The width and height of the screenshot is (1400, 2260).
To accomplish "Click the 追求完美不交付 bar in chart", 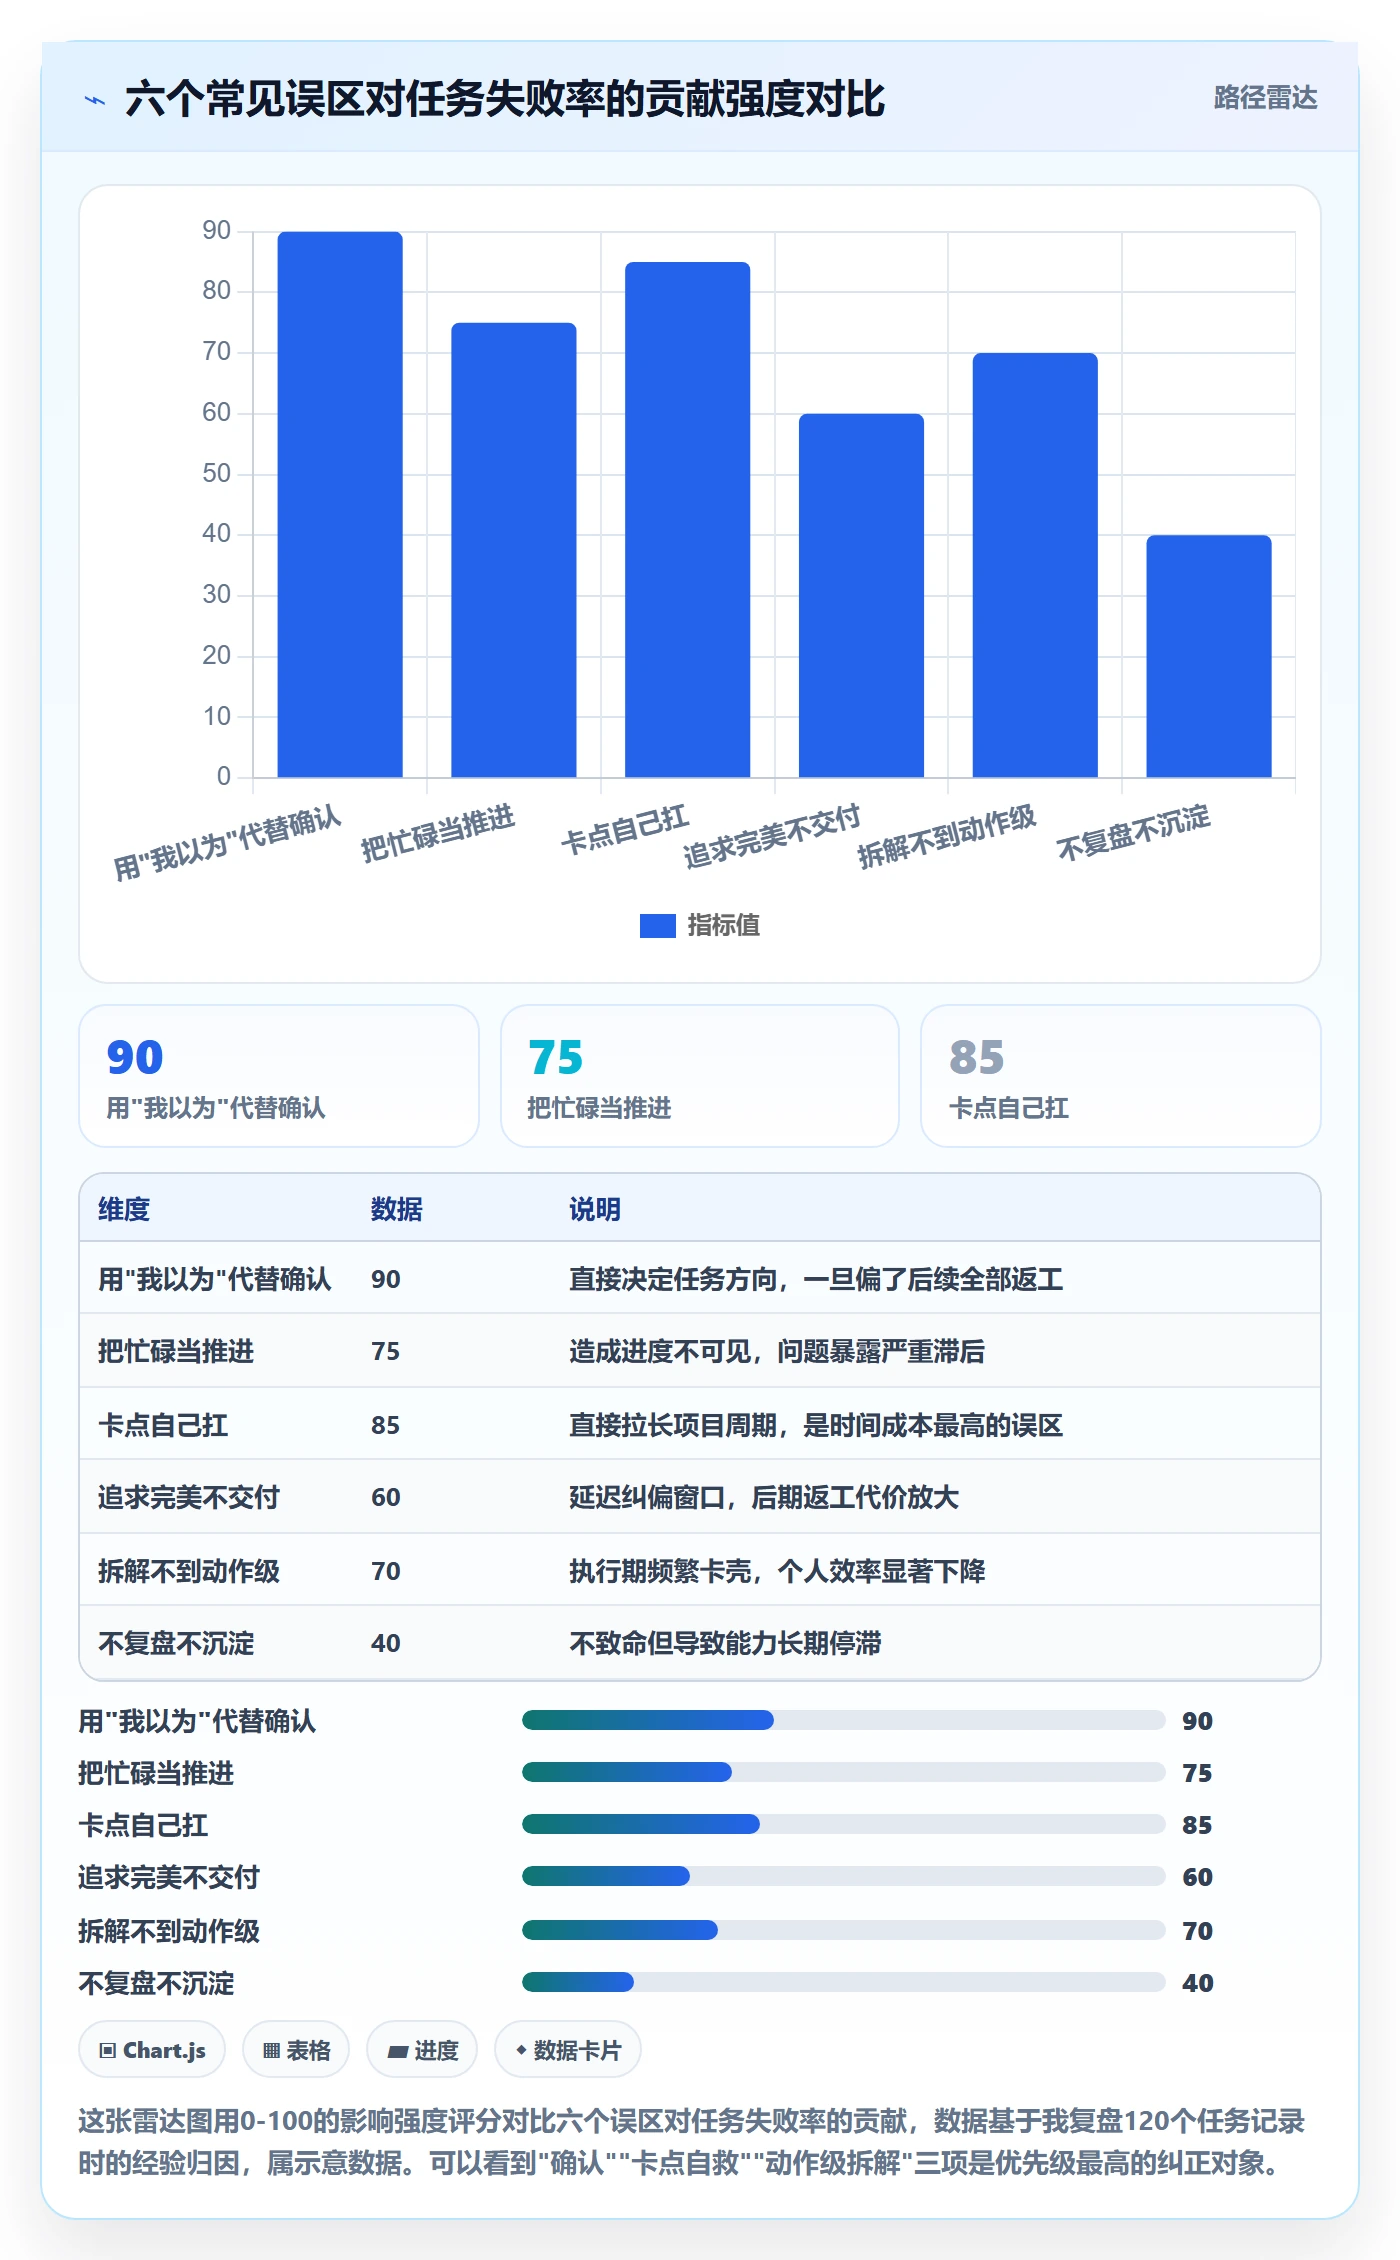I will point(861,595).
